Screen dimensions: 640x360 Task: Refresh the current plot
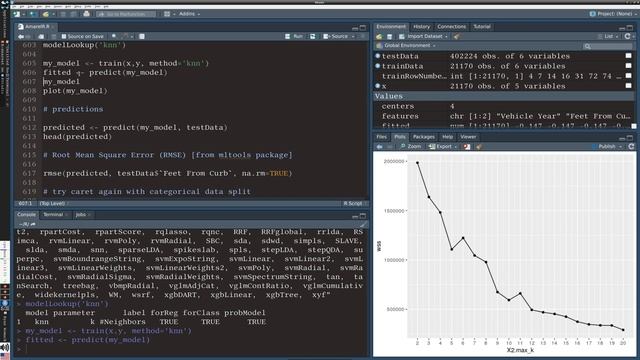(x=631, y=147)
